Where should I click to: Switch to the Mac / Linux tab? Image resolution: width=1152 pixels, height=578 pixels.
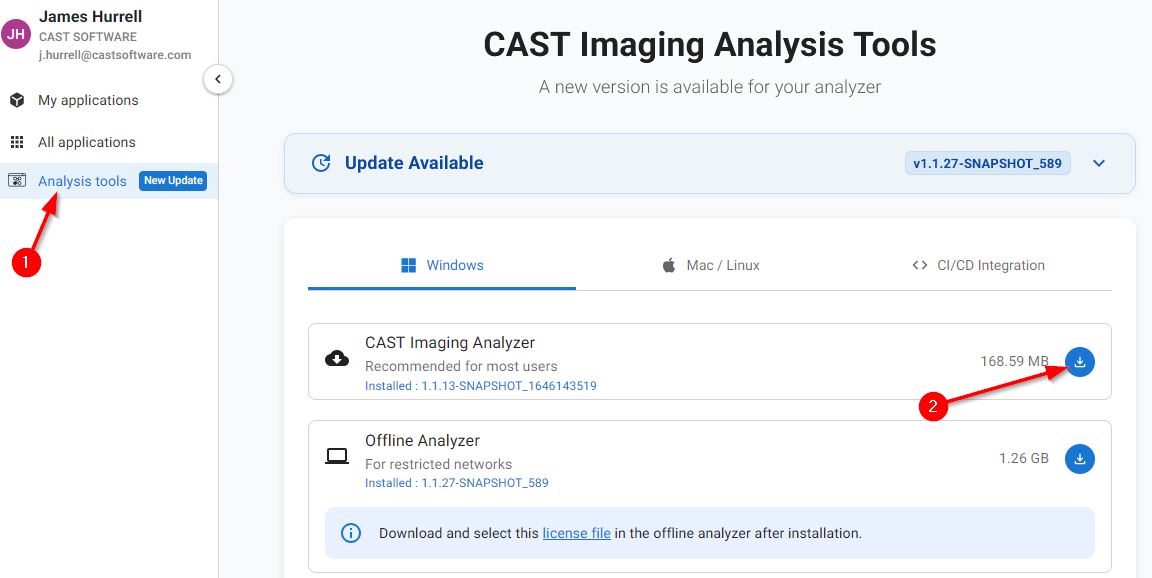click(710, 265)
